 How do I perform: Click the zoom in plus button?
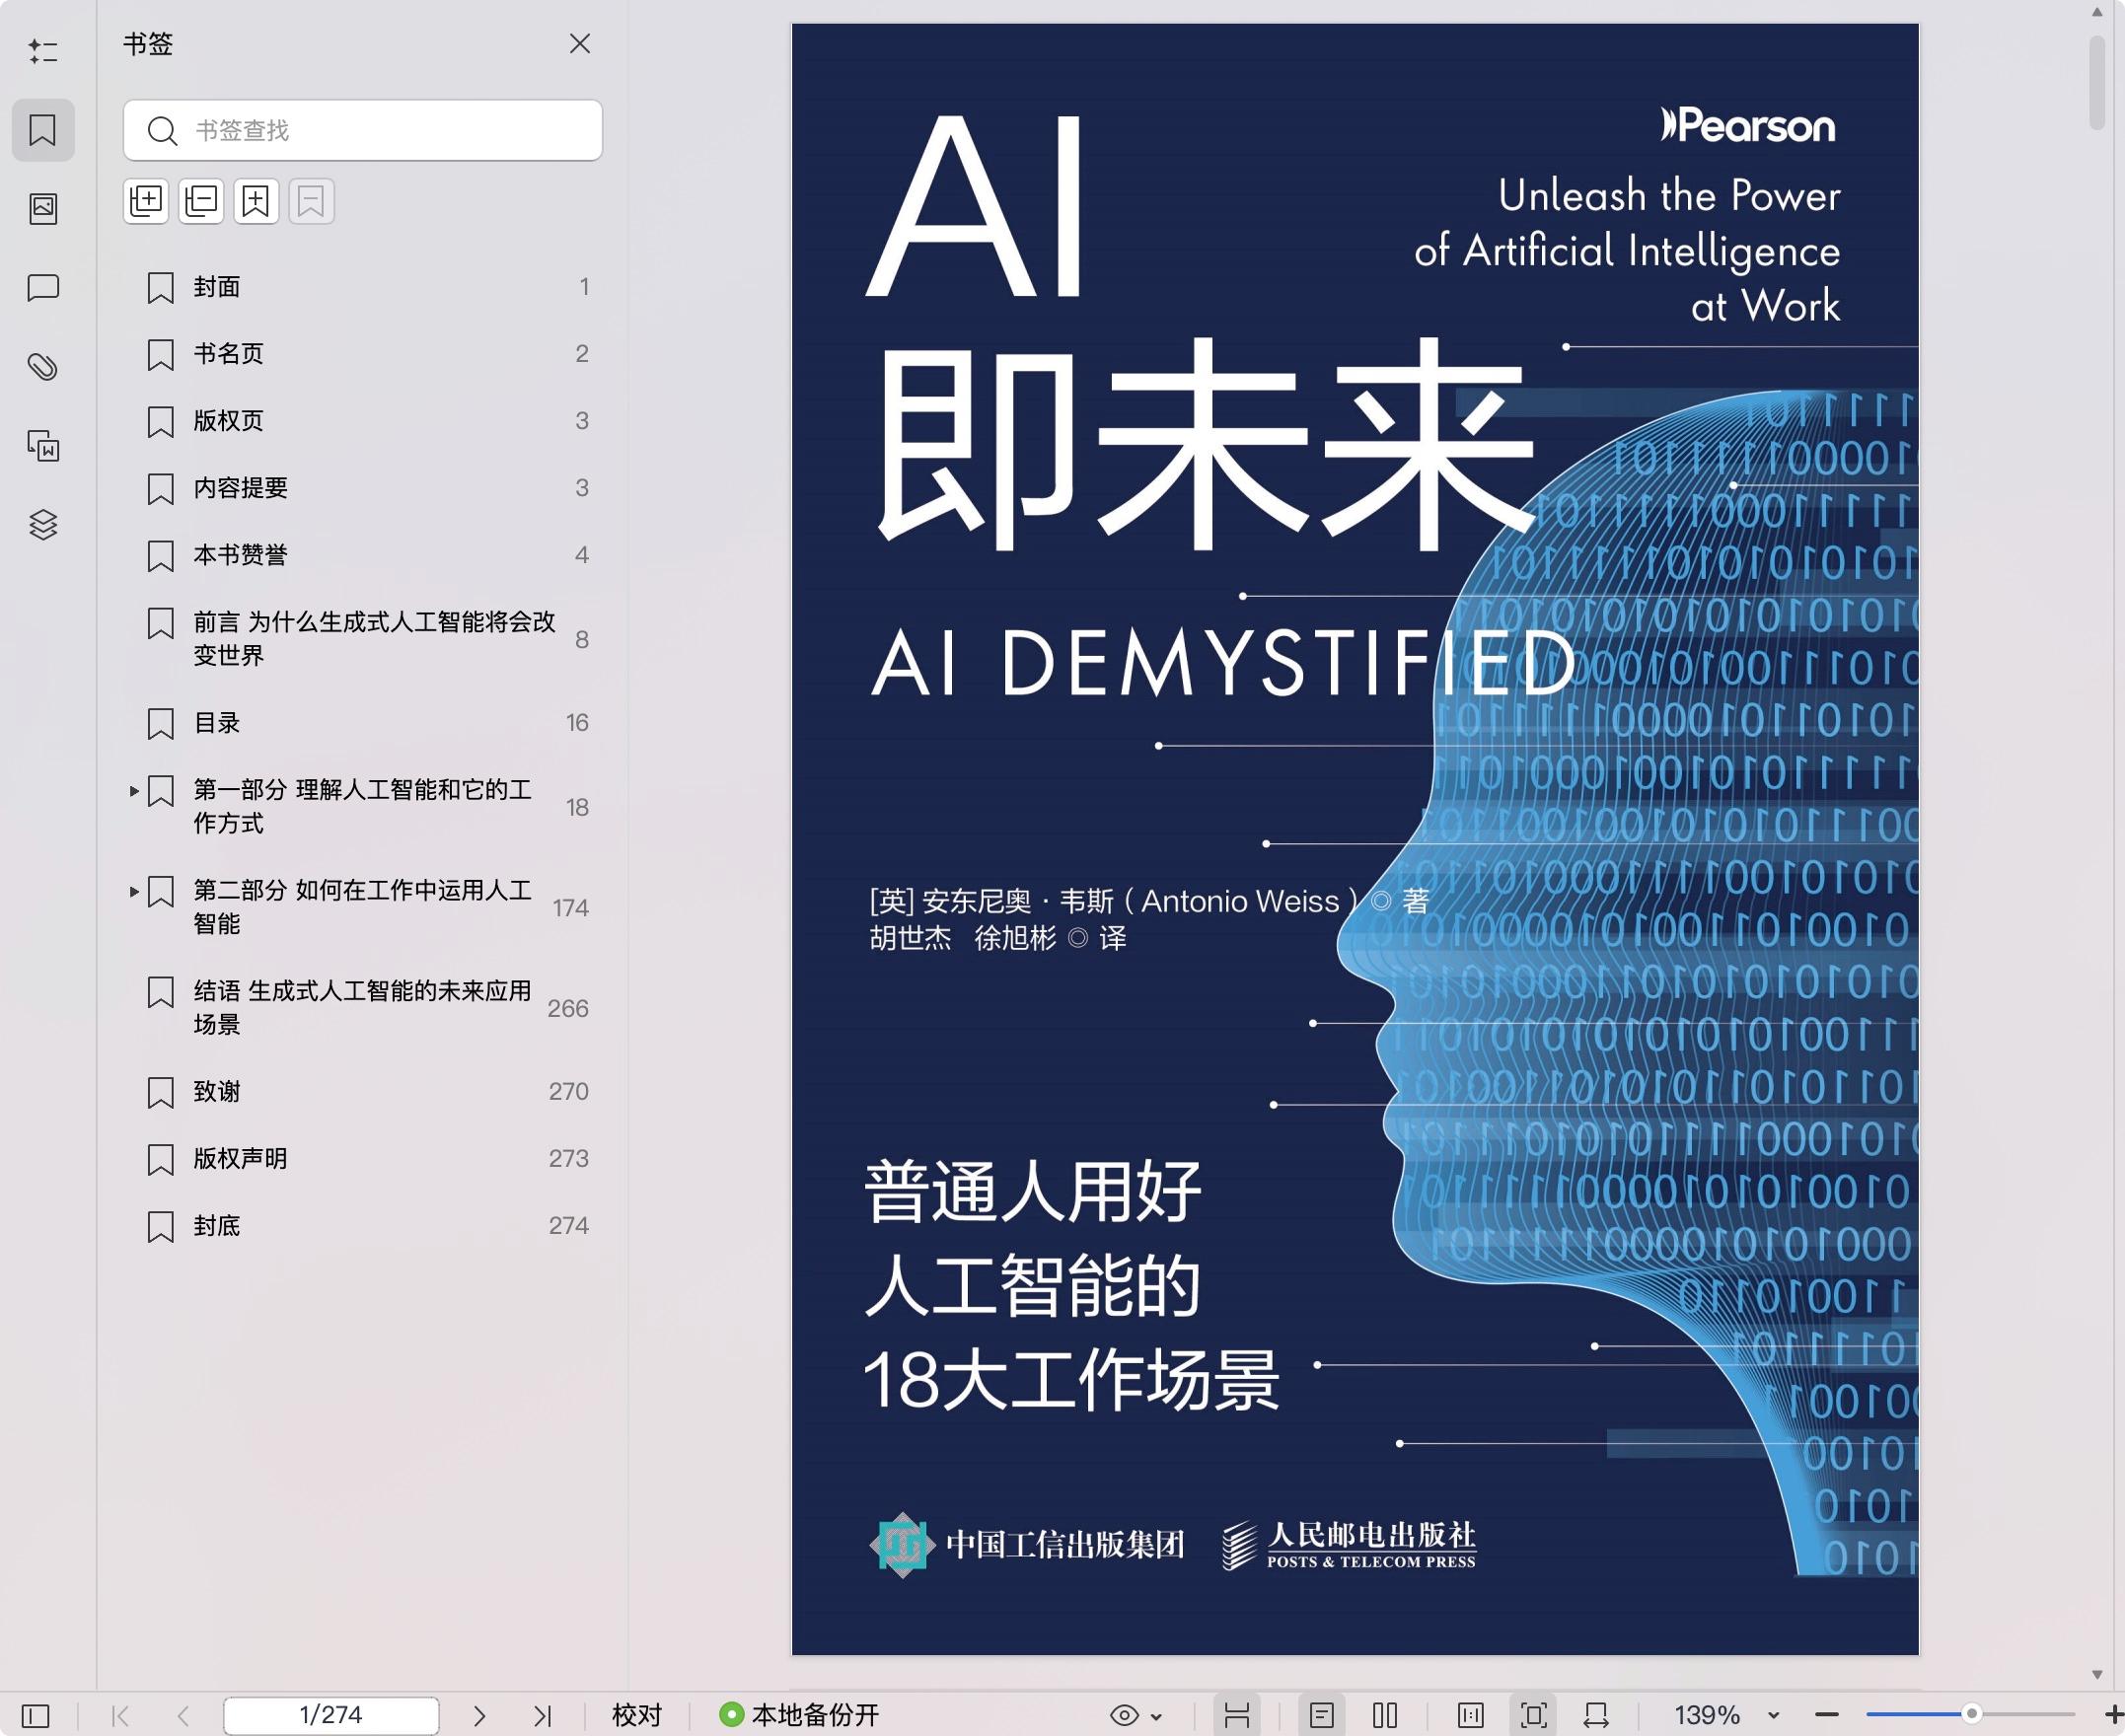click(x=2113, y=1716)
